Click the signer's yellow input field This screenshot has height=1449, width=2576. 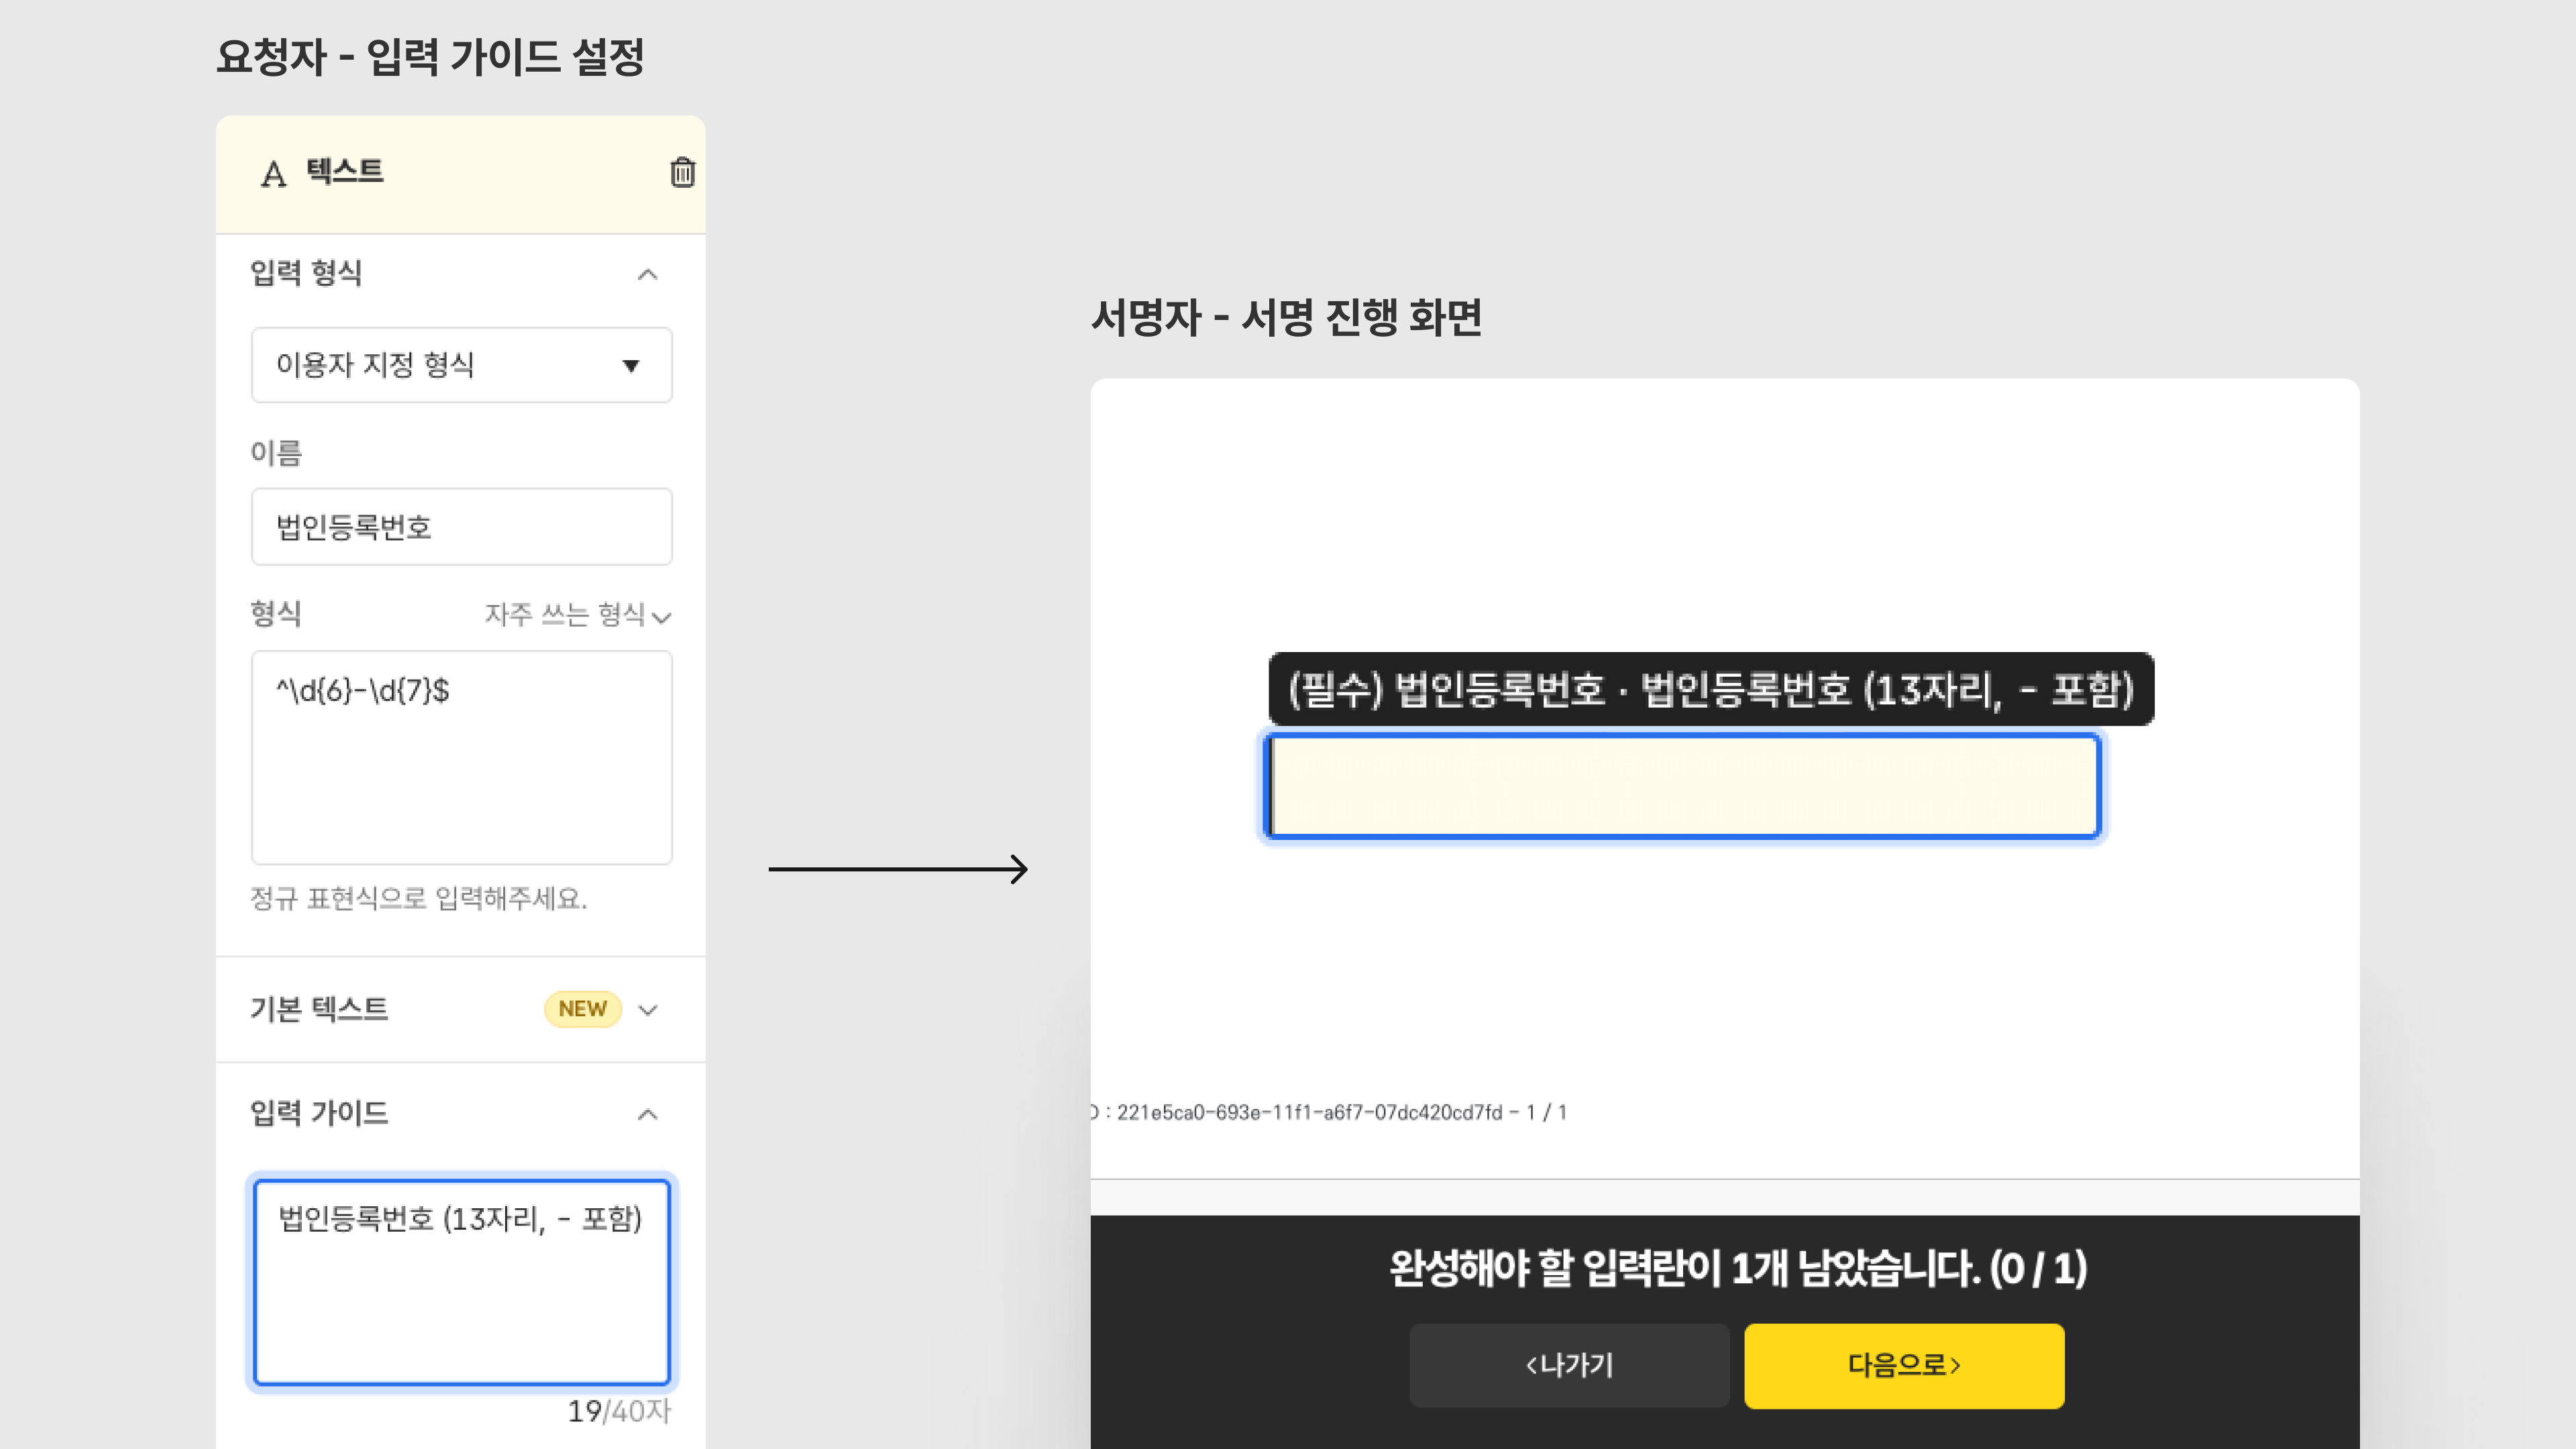(x=1682, y=786)
